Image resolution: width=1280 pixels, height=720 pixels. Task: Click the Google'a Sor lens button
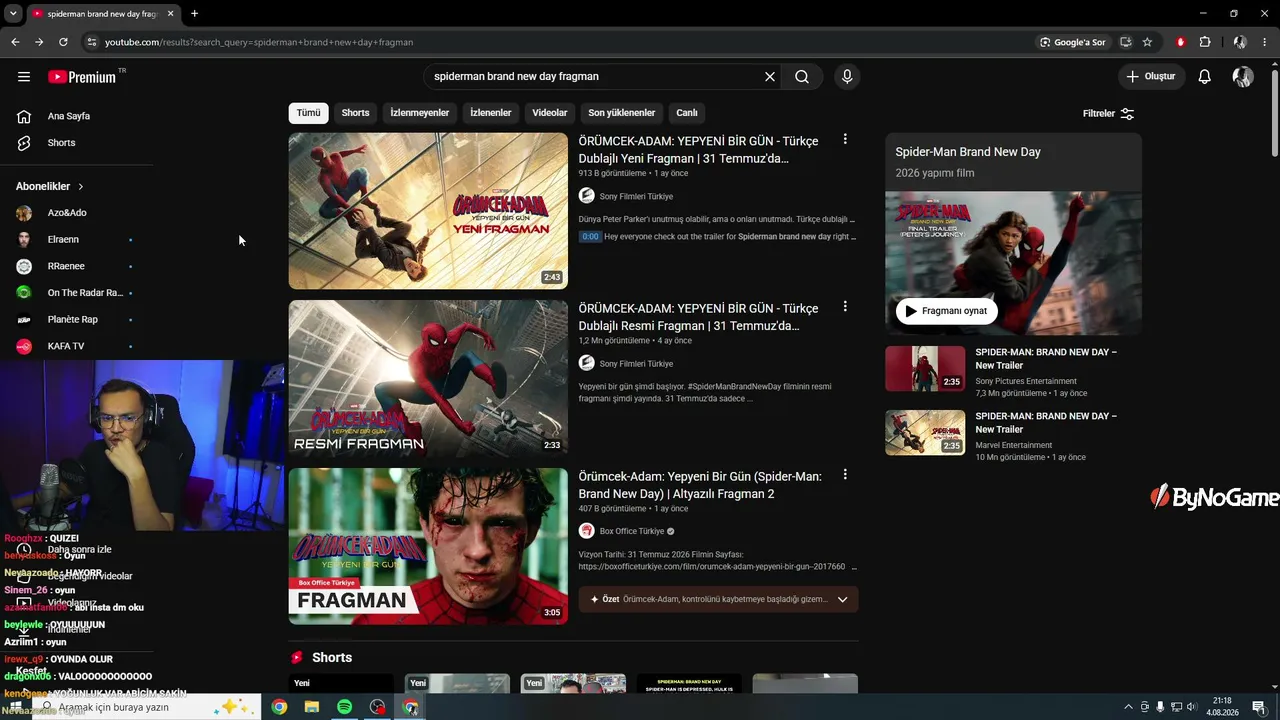1073,42
